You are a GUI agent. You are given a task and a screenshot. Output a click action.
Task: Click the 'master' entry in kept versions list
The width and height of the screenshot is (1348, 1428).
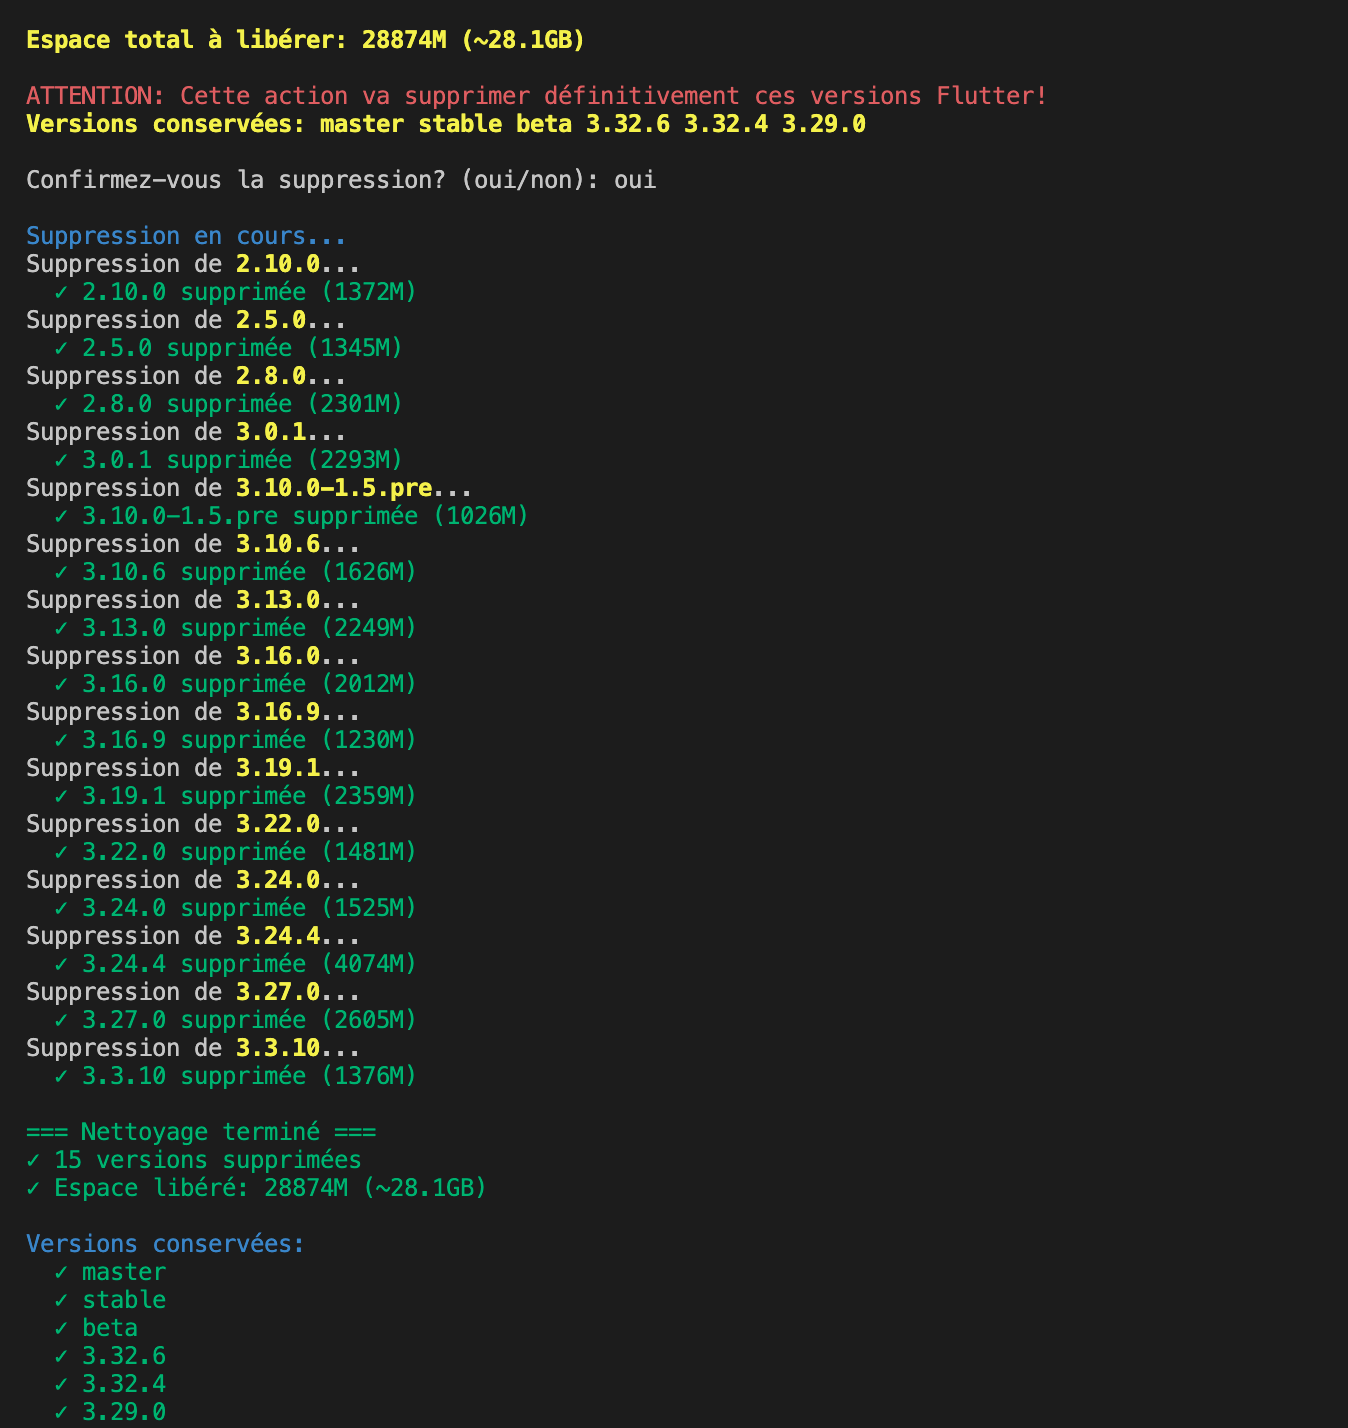(x=110, y=1272)
